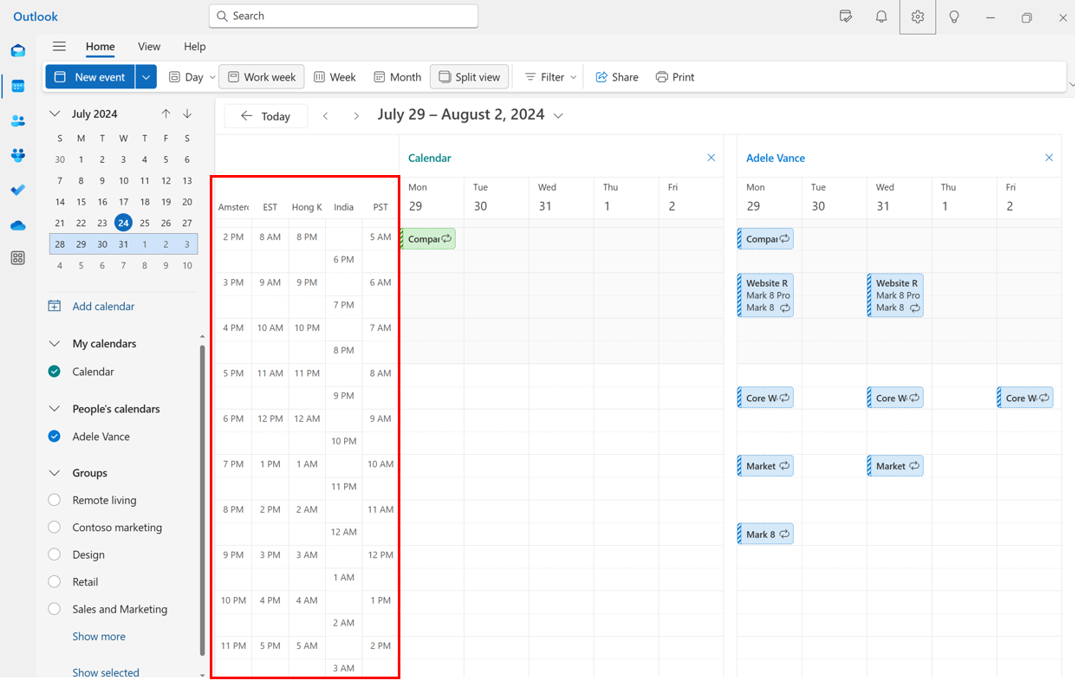The image size is (1075, 699).
Task: Open the My Day panel icon
Action: 845,17
